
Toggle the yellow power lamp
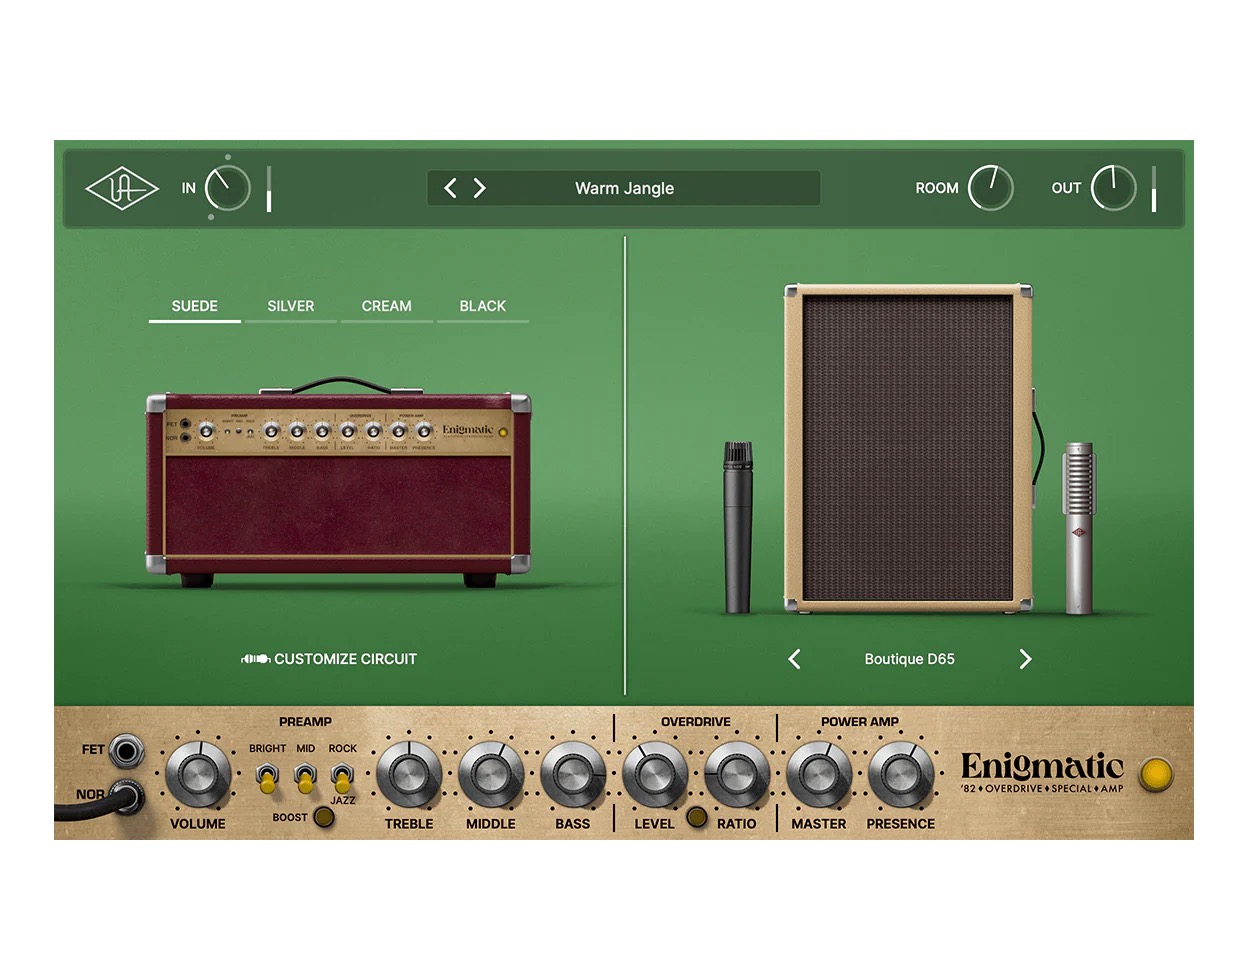point(1156,774)
